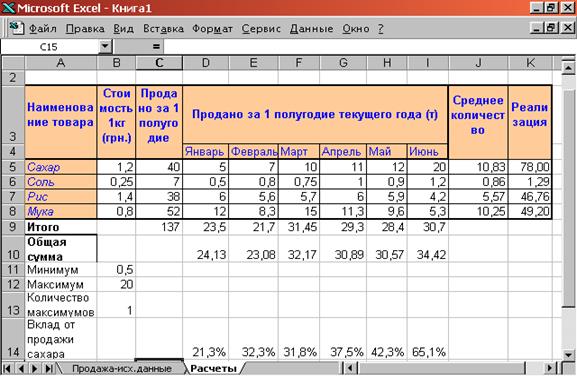577x376 pixels.
Task: Select row 5 header
Action: coord(13,167)
